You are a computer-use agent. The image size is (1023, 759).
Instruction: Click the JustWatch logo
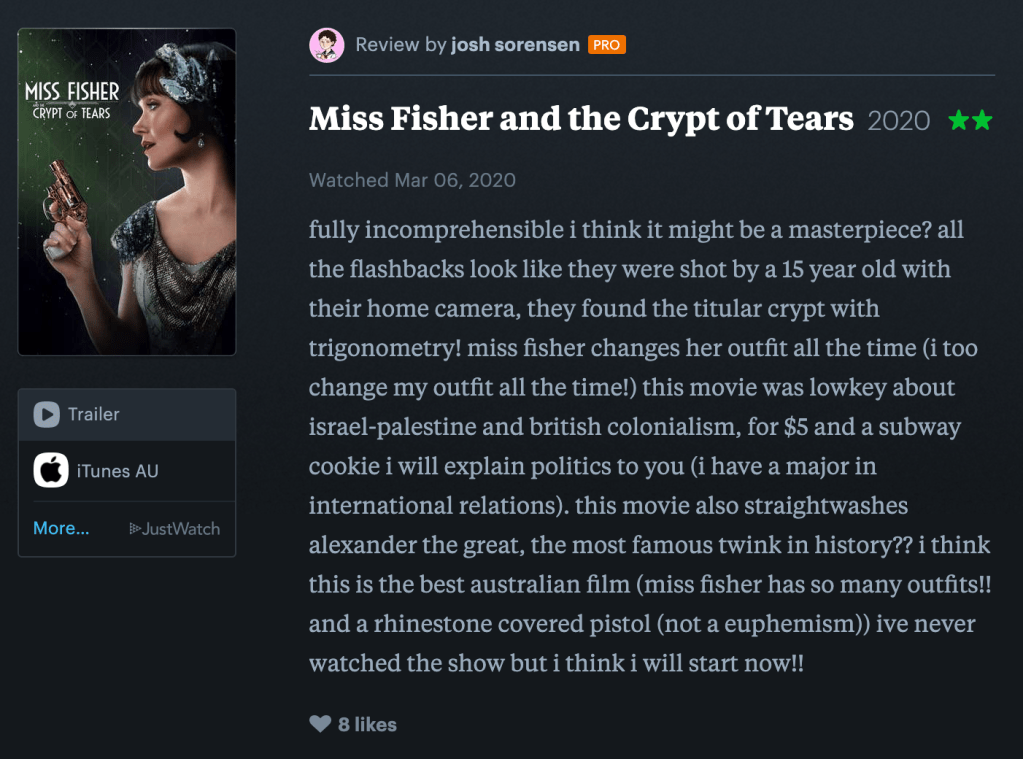[175, 529]
